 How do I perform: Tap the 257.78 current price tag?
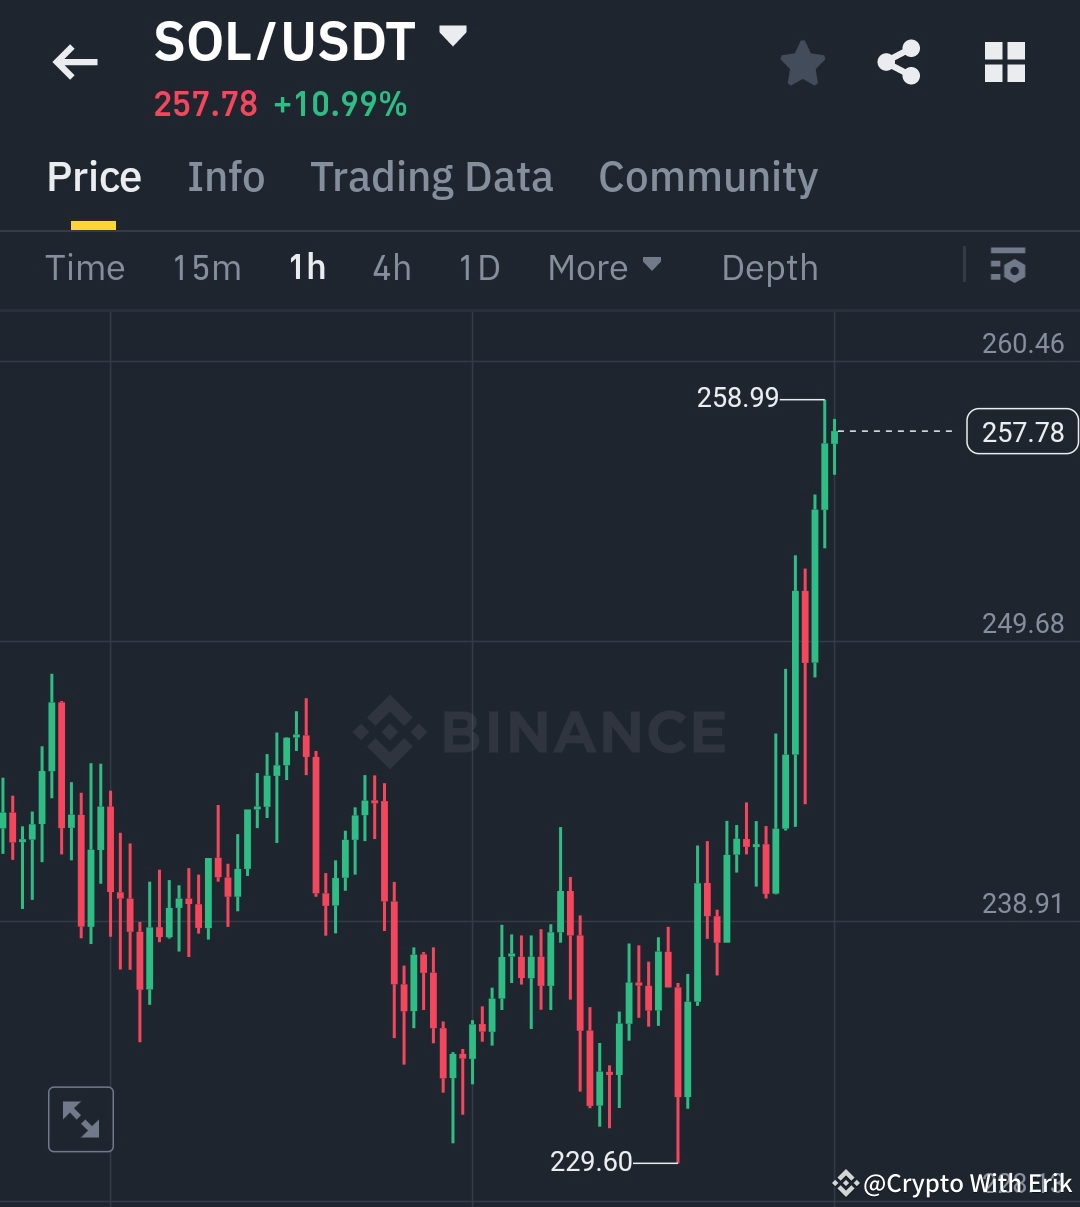pyautogui.click(x=1021, y=431)
